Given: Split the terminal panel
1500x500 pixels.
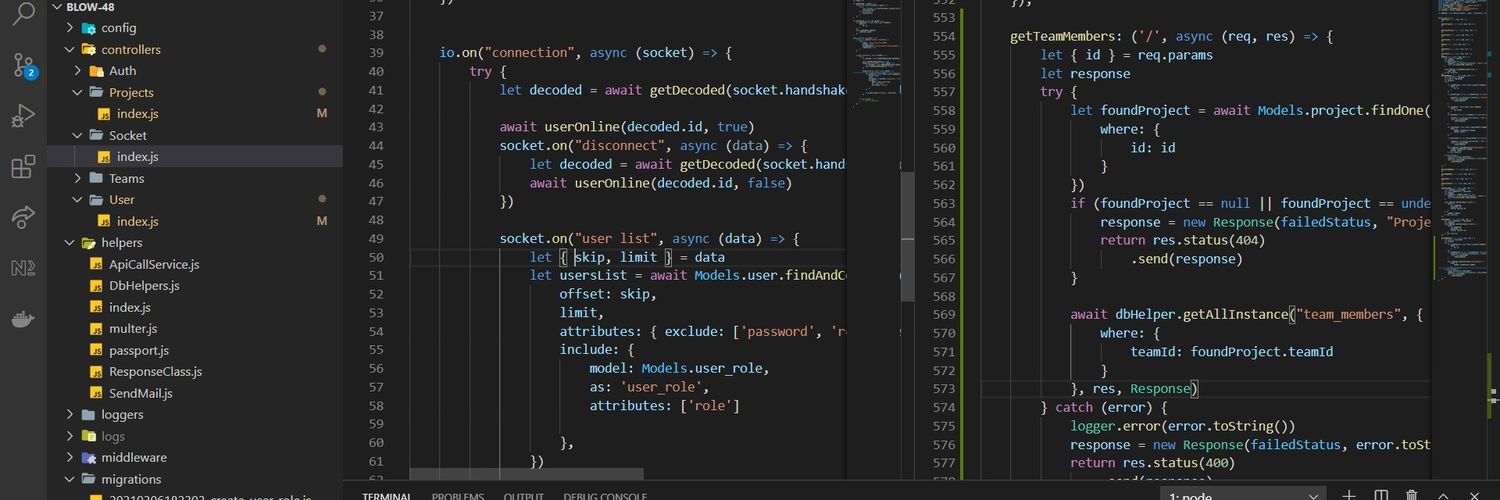Looking at the screenshot, I should click(1381, 495).
